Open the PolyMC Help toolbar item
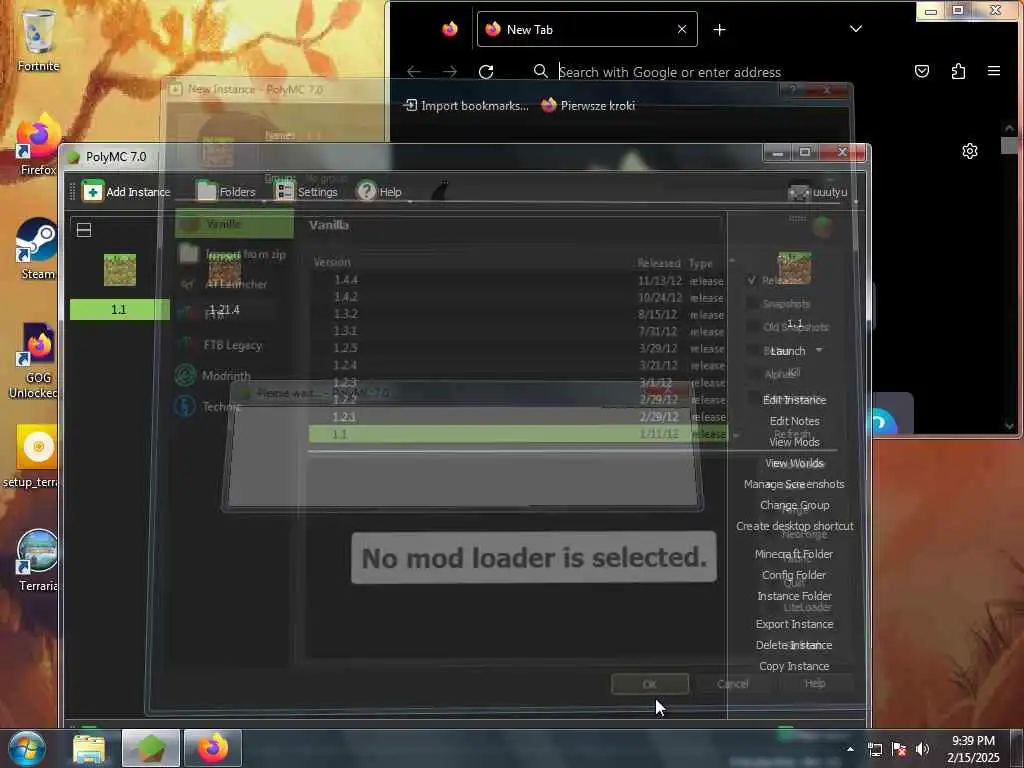This screenshot has height=768, width=1024. (379, 191)
